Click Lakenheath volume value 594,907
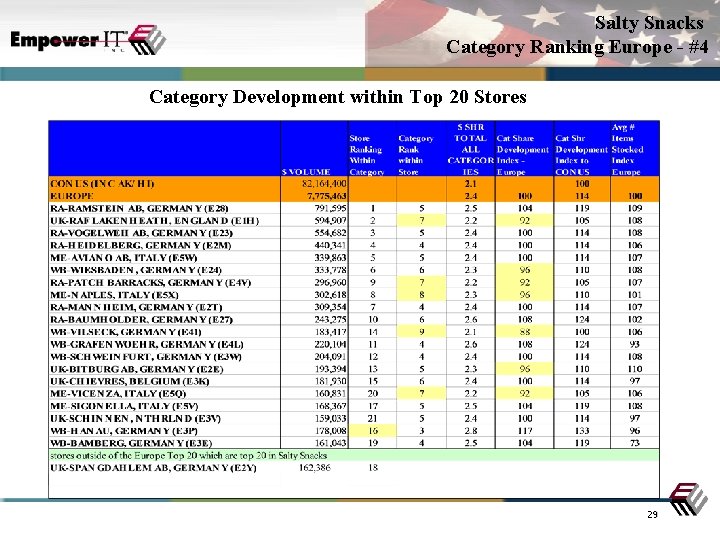 pos(330,220)
